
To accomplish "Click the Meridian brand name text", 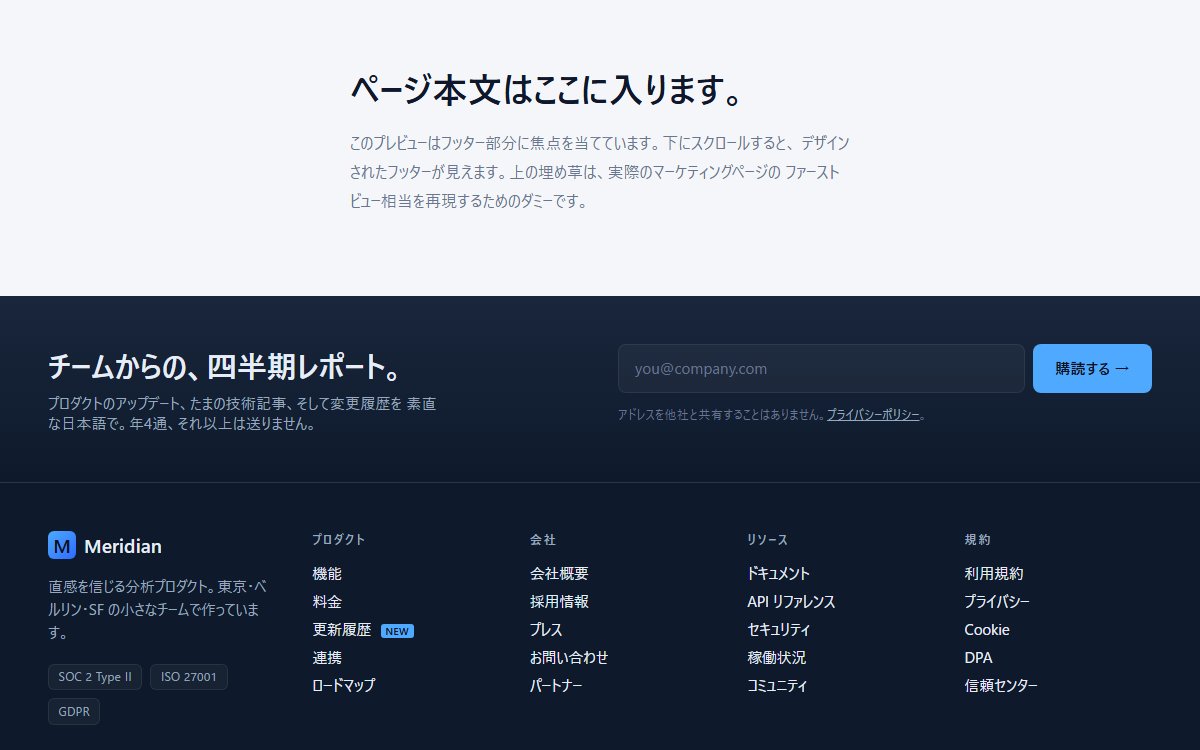I will 123,546.
